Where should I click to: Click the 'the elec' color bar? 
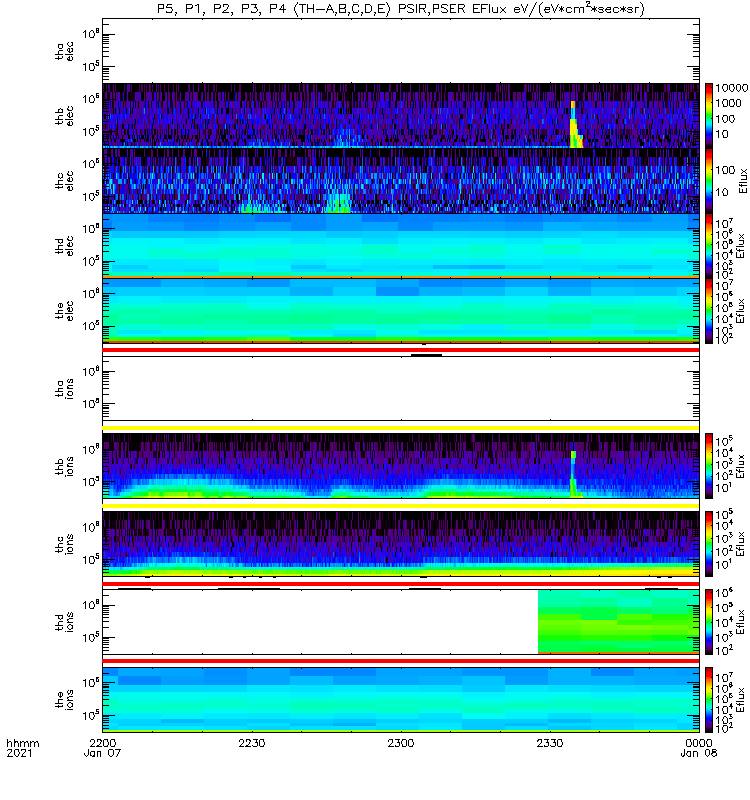709,311
